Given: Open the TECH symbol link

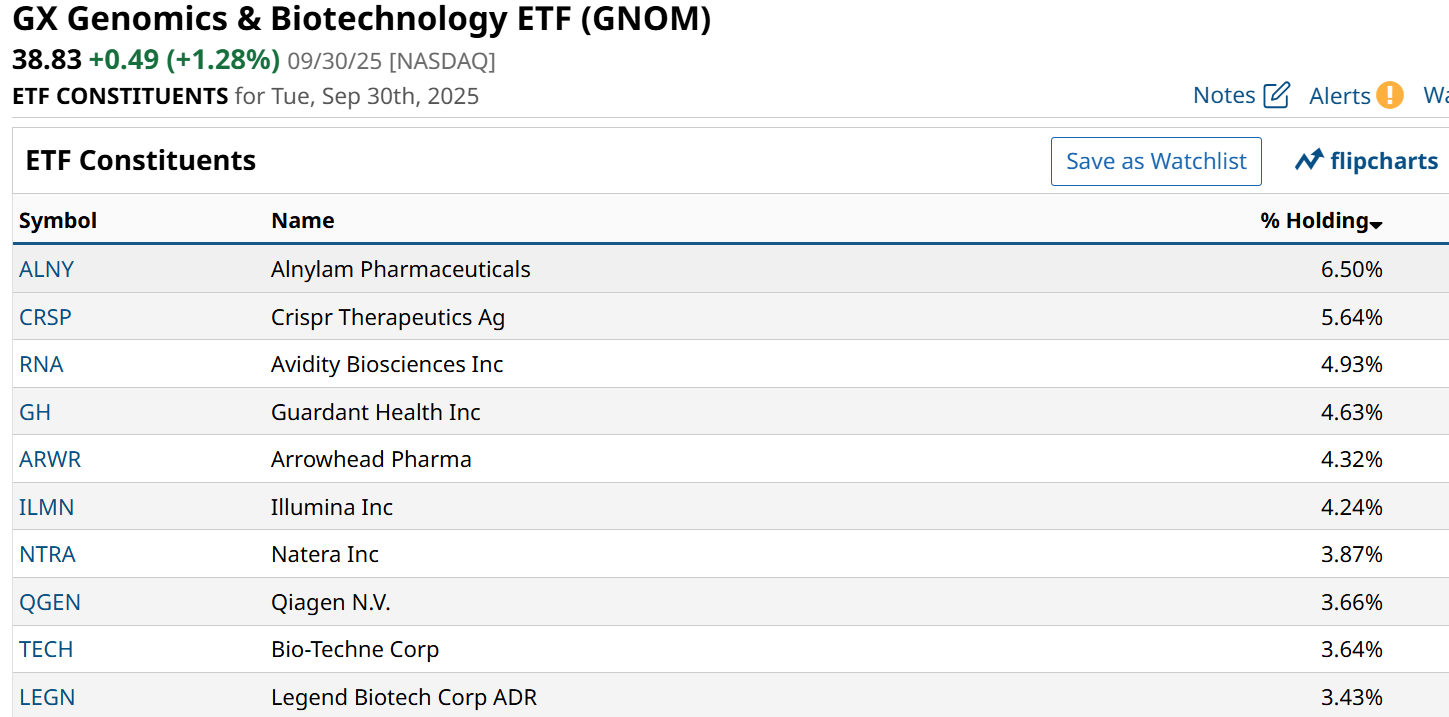Looking at the screenshot, I should point(46,649).
